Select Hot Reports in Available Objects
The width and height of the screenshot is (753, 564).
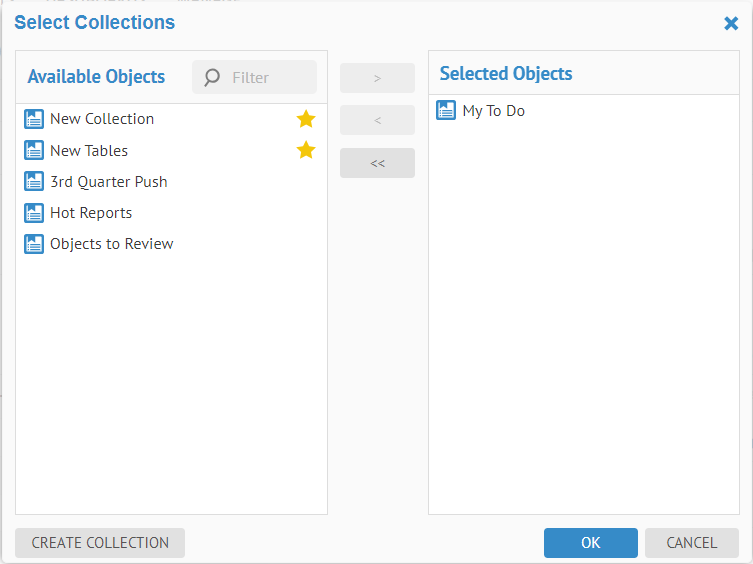[91, 213]
